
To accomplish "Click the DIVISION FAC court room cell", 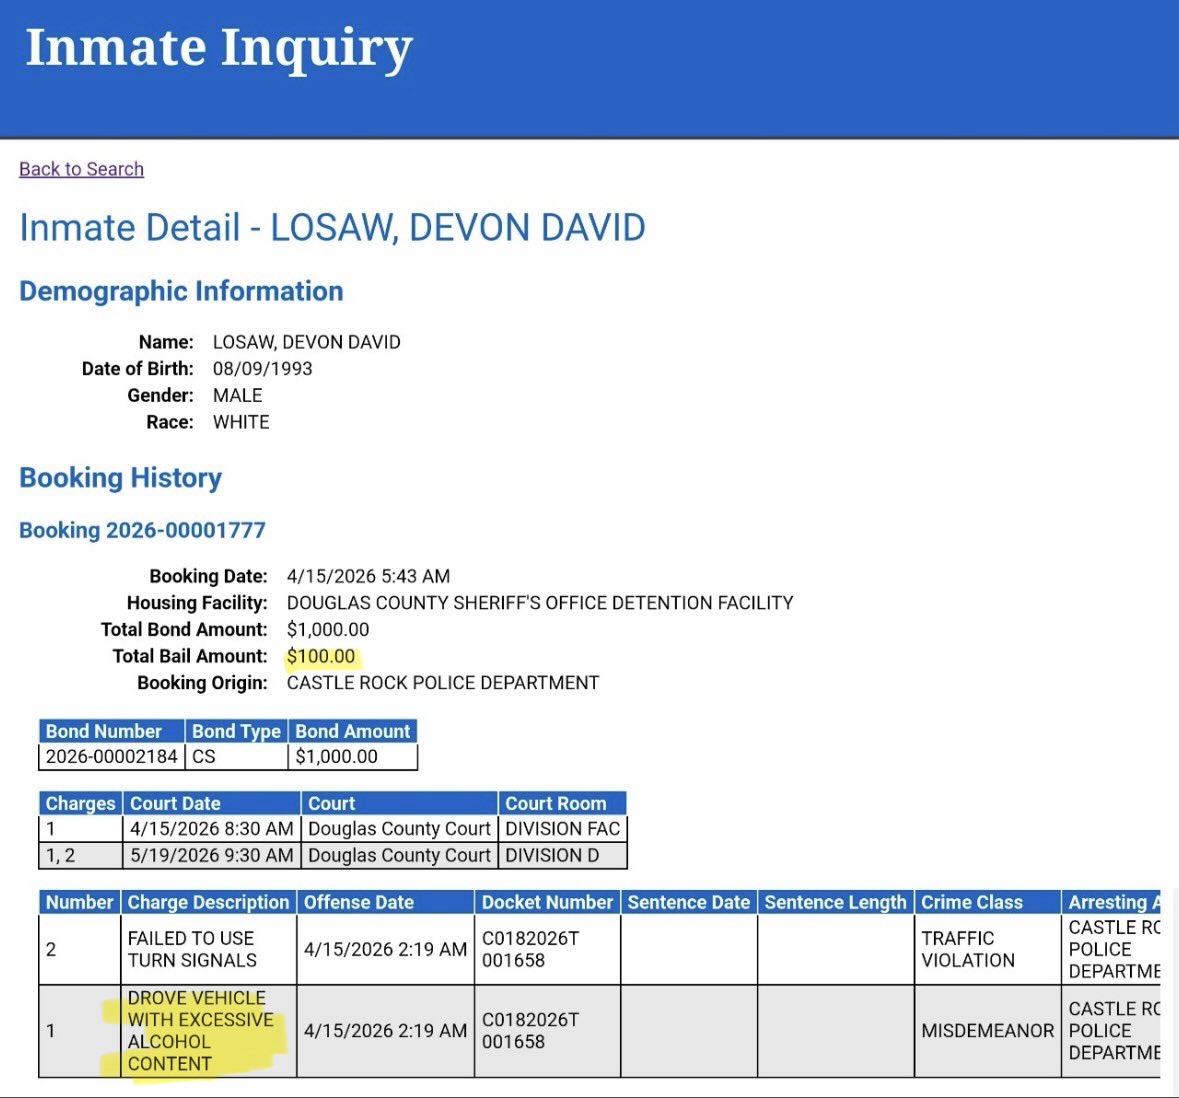I will [562, 829].
